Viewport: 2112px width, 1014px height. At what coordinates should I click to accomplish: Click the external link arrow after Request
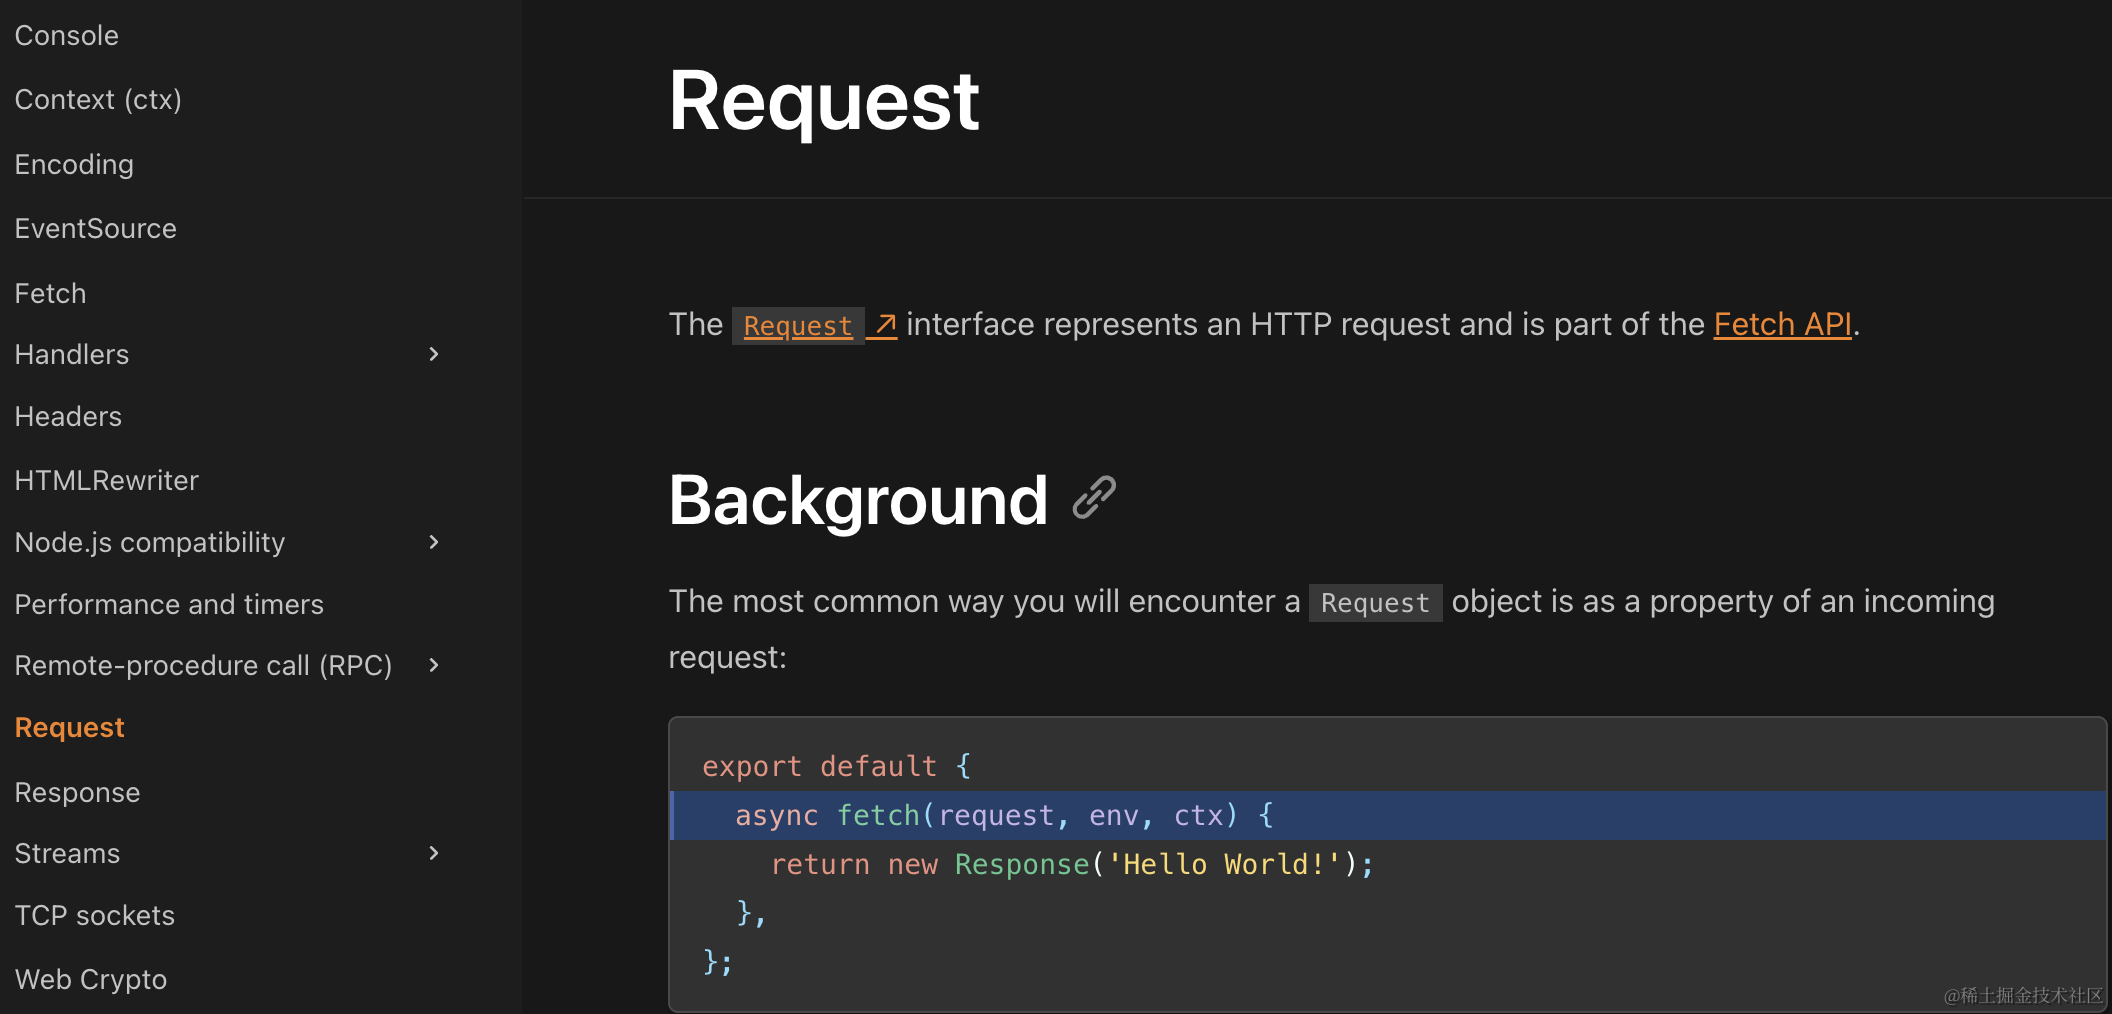pos(884,325)
